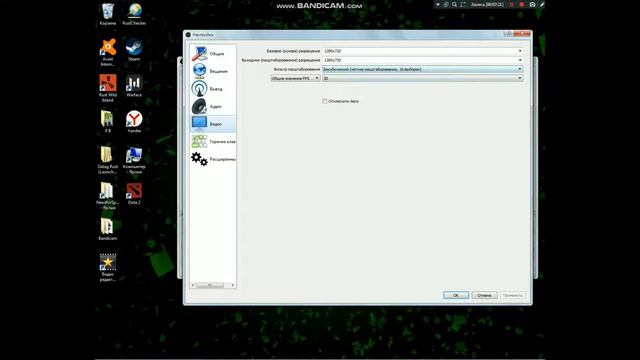Screen dimensions: 640x360
Task: Click the sidebar scrollbar right arrow
Action: pos(233,285)
